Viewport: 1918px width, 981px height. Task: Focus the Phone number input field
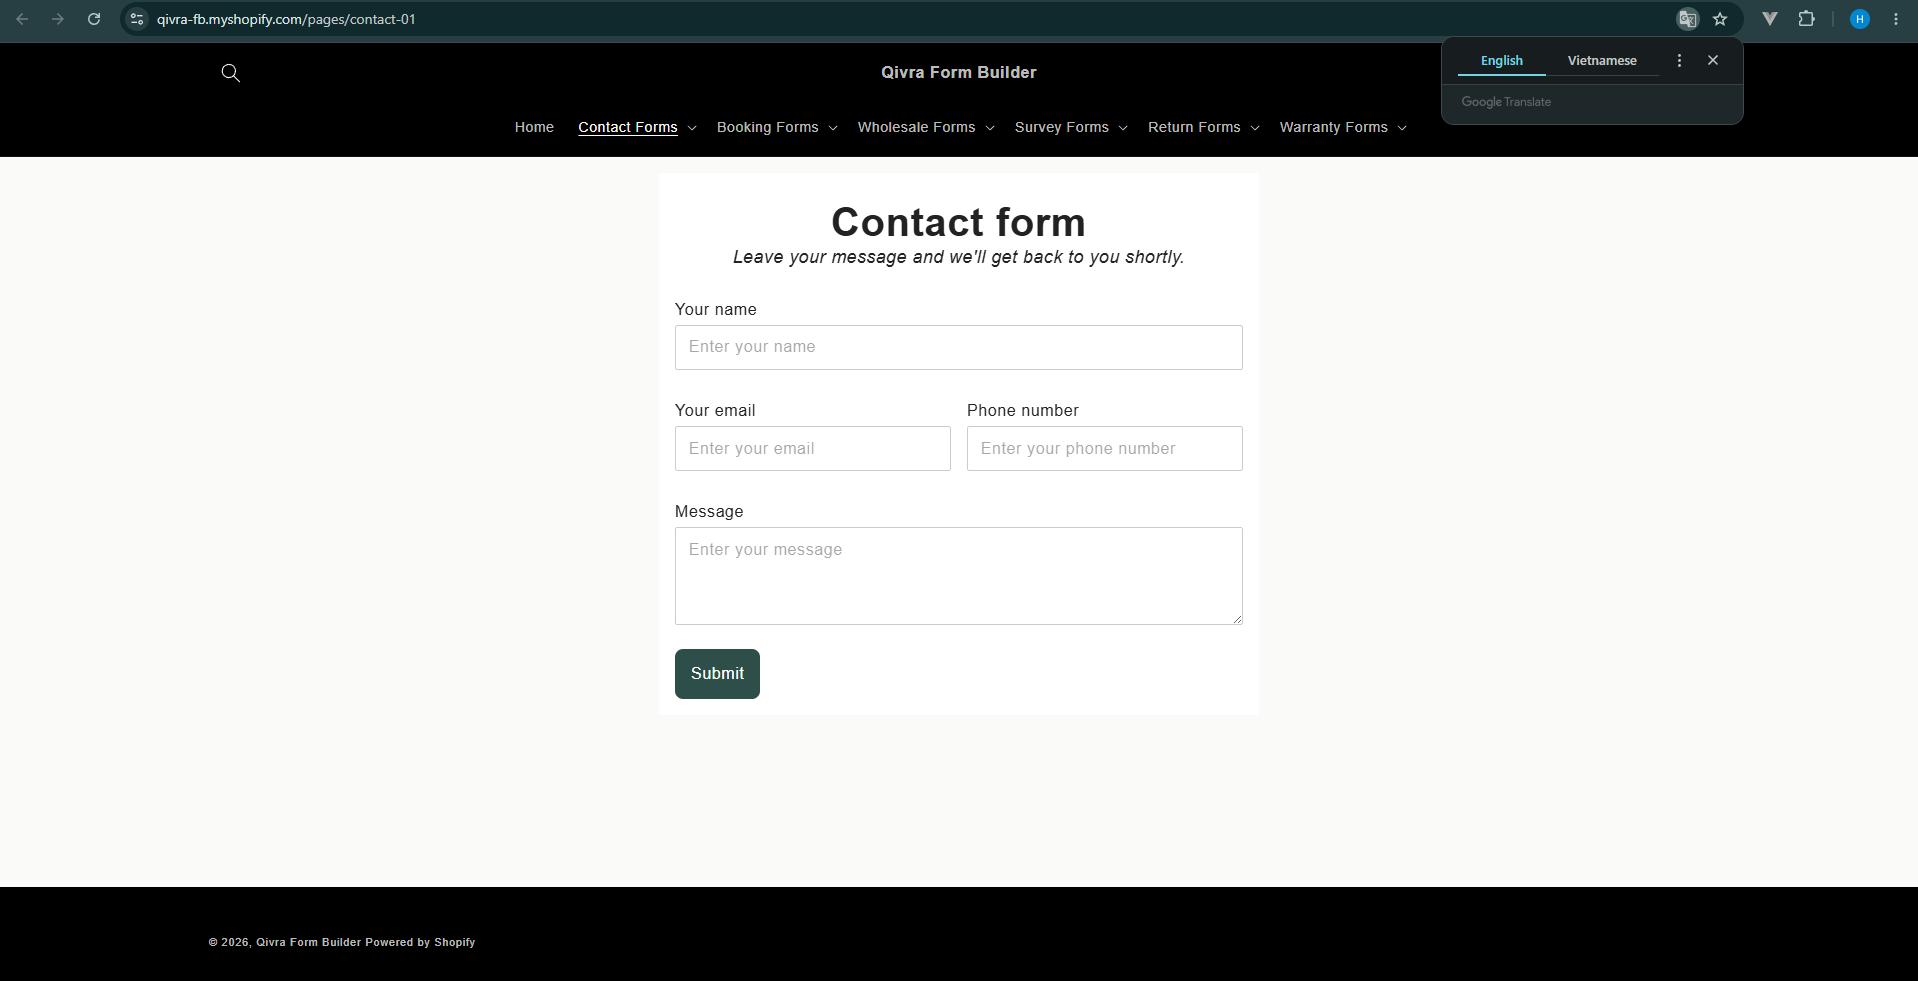pos(1104,448)
